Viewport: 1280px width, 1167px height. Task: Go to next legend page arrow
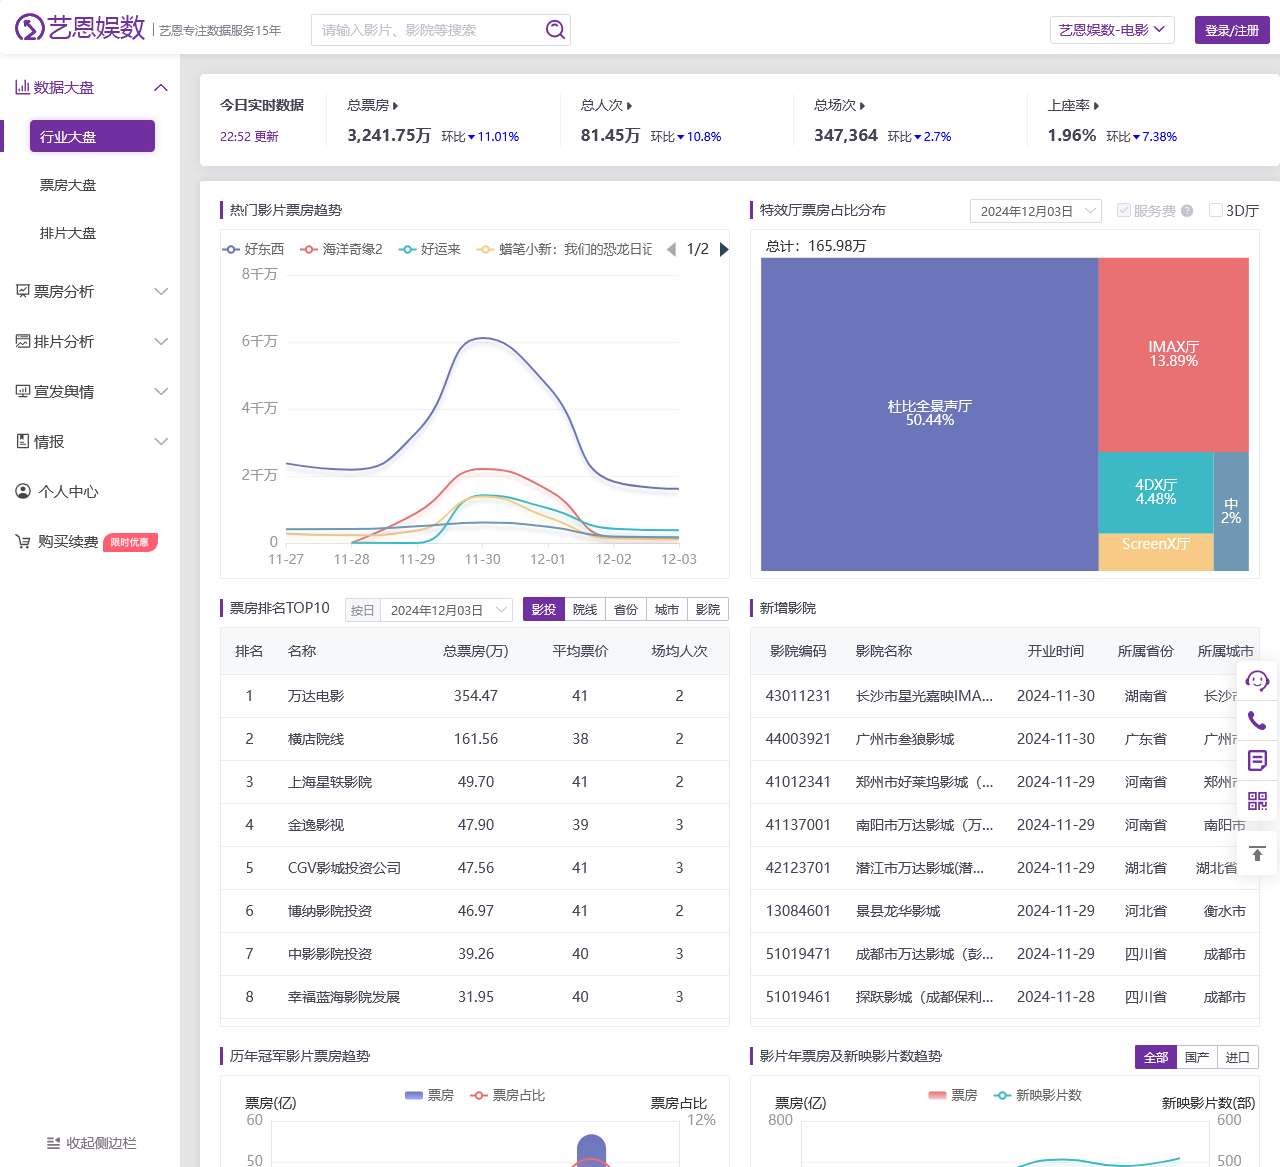tap(724, 249)
